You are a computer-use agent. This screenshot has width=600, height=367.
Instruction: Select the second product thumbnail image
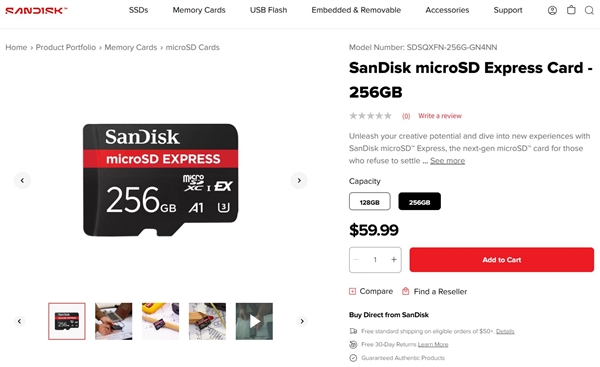tap(114, 321)
